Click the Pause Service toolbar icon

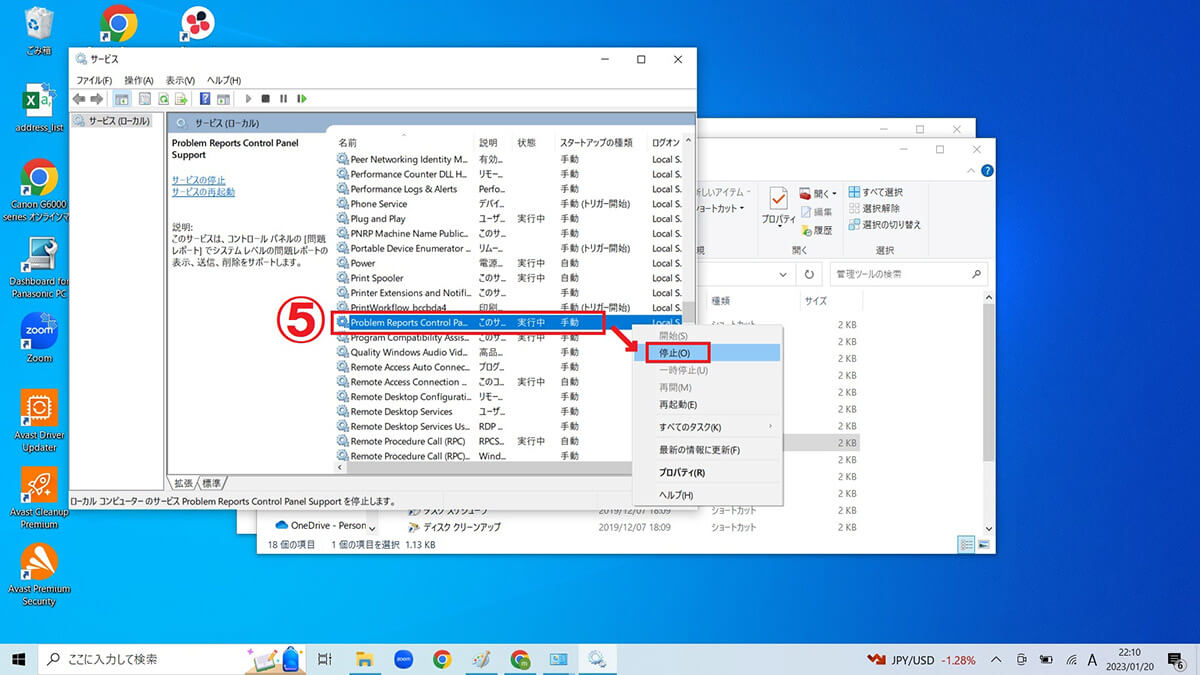pyautogui.click(x=283, y=99)
